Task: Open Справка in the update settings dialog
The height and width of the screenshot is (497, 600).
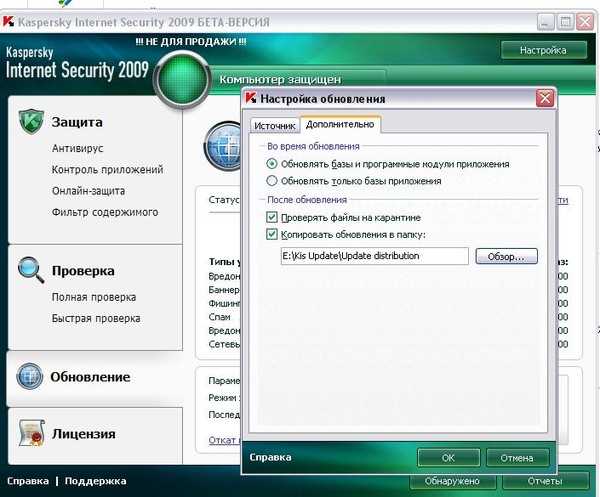Action: point(270,457)
